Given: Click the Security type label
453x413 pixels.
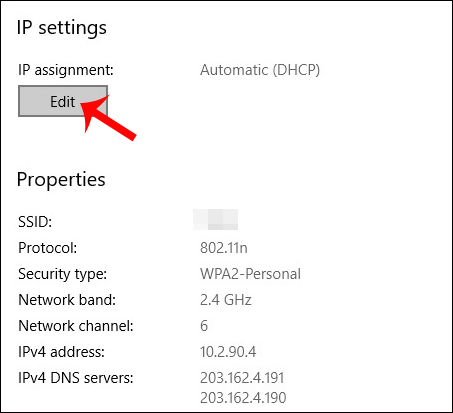Looking at the screenshot, I should coord(62,274).
